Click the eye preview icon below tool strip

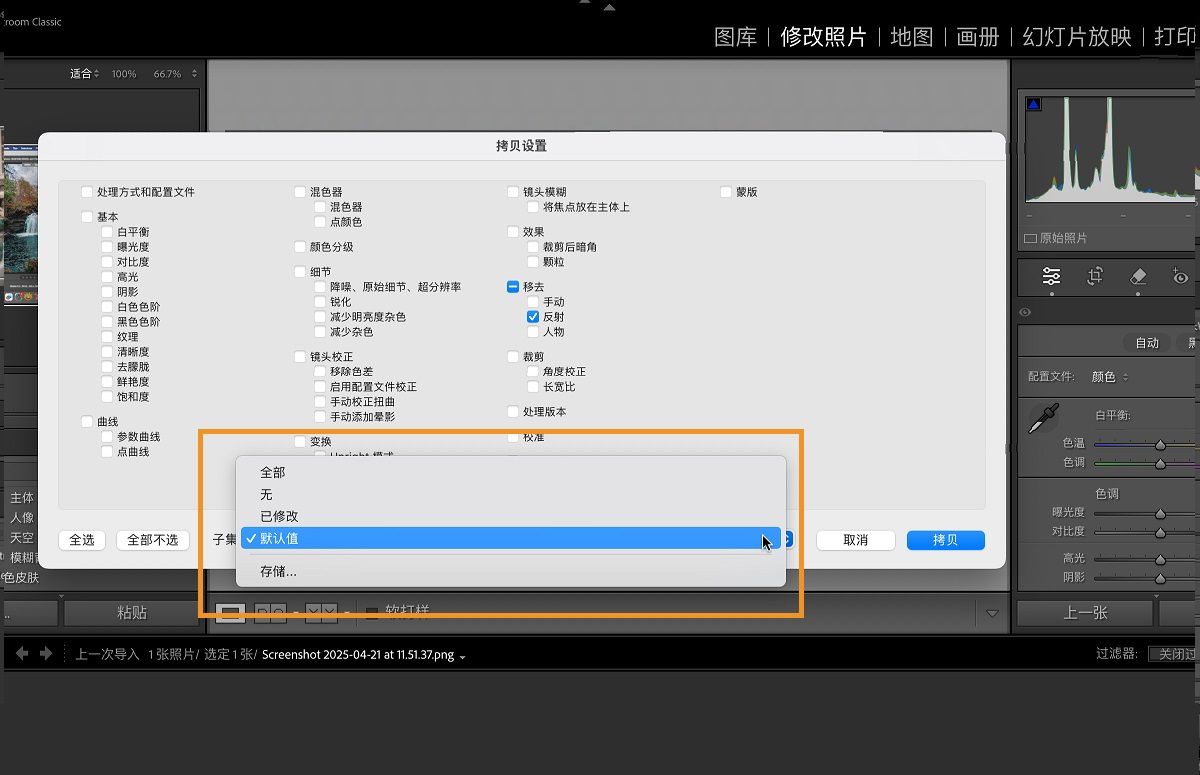pos(1024,312)
